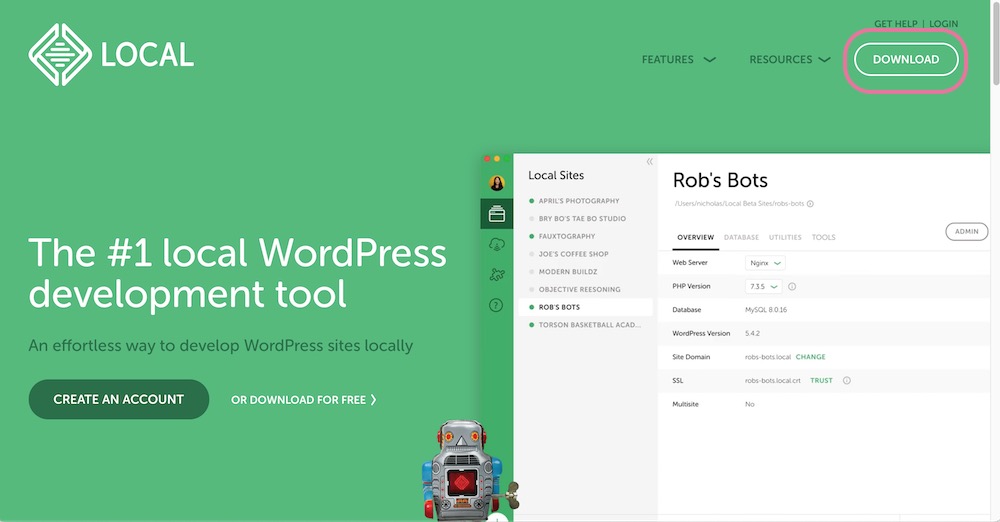Click the Admin button

[967, 232]
